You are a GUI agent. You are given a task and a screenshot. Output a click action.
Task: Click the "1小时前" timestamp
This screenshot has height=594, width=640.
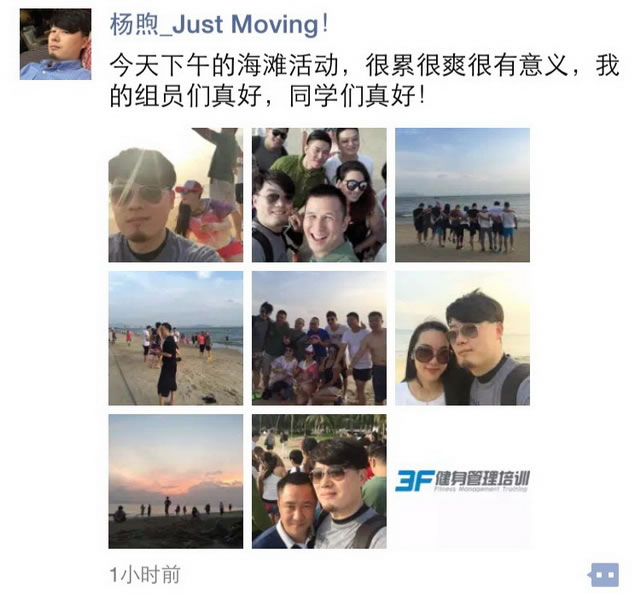tap(145, 575)
